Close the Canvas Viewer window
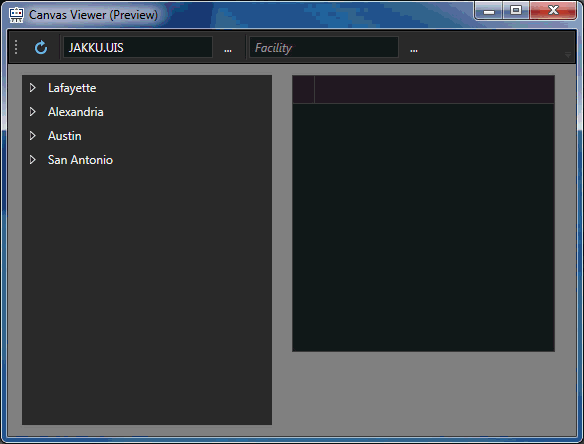The image size is (584, 444). click(553, 10)
